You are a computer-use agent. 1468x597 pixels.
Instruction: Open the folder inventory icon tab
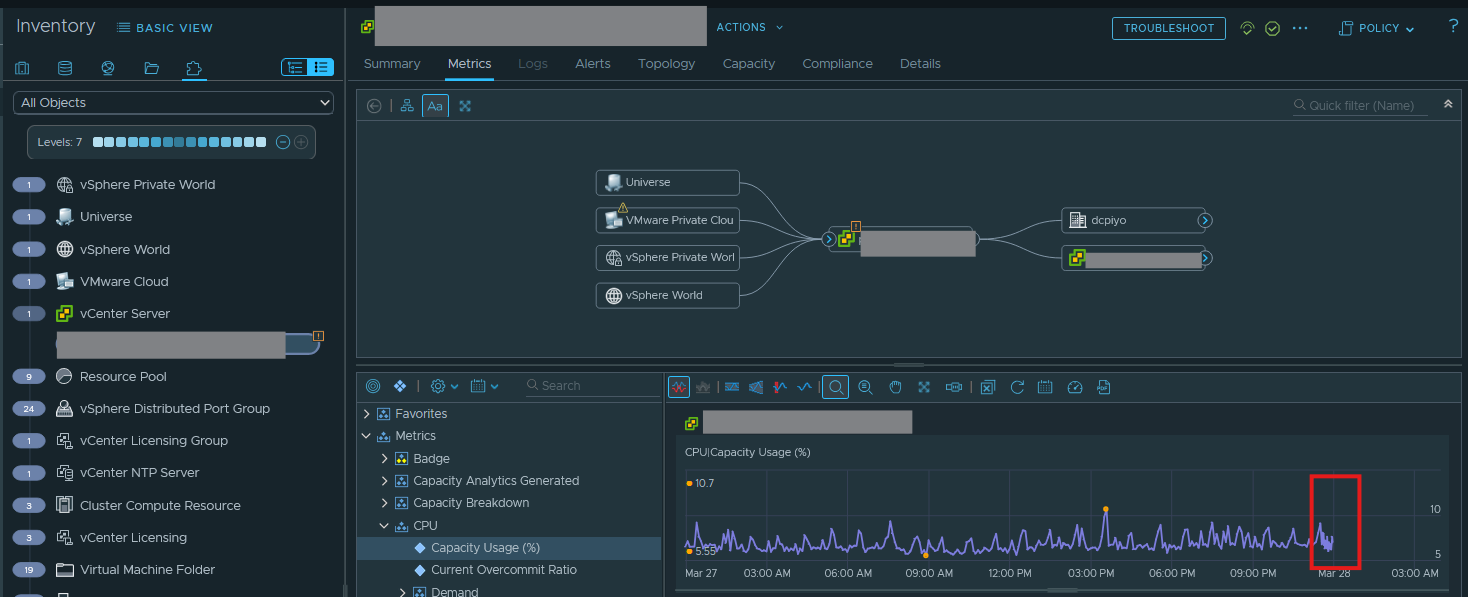click(151, 68)
